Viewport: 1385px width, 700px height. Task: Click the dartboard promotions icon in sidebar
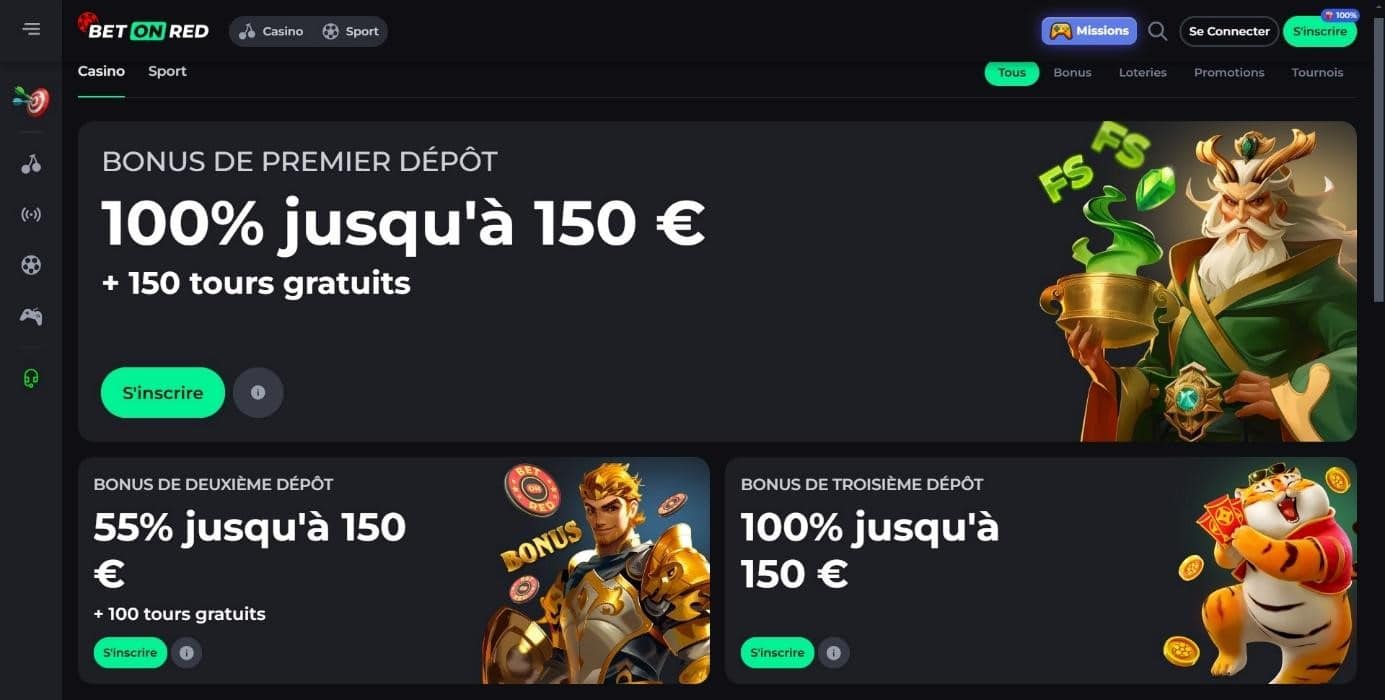31,100
